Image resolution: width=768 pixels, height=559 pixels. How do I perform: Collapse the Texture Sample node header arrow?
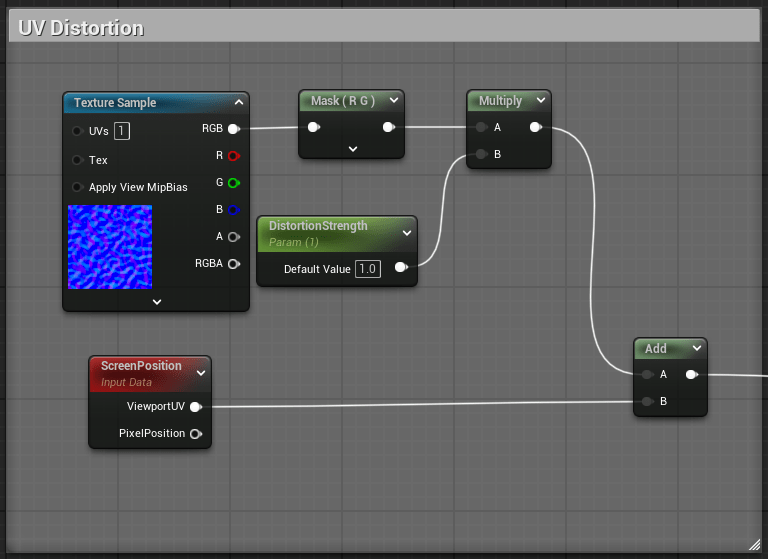tap(238, 102)
